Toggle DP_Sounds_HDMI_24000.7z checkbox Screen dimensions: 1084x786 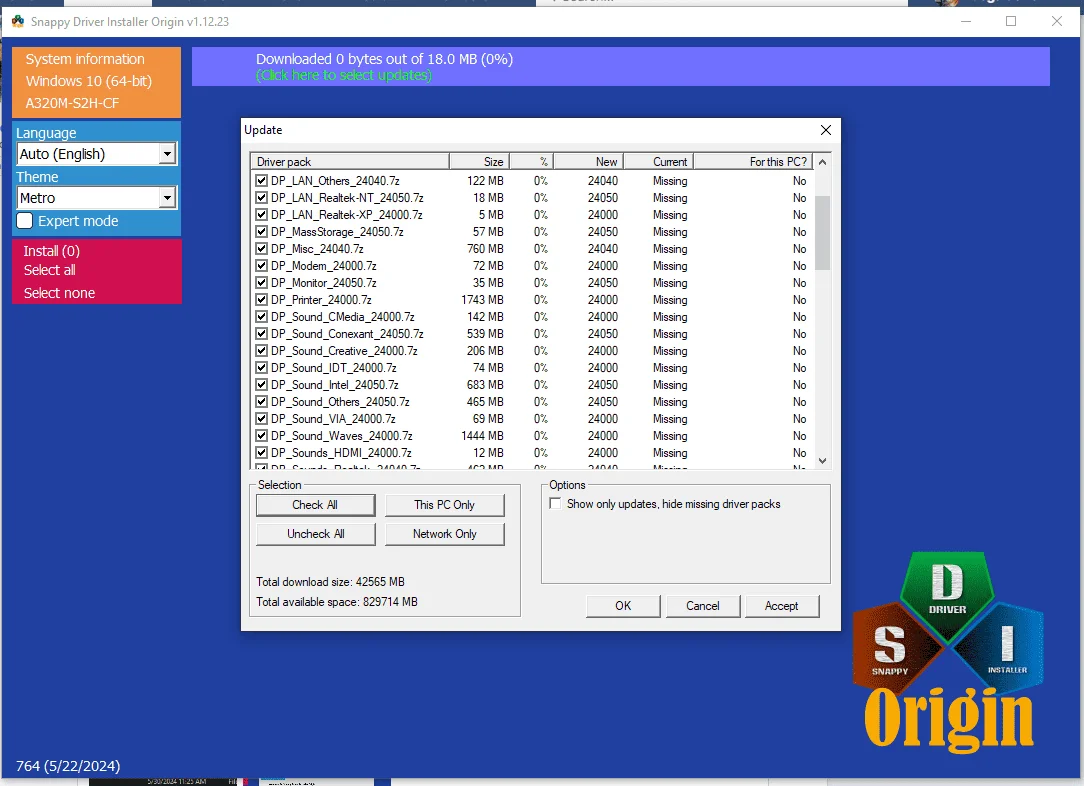261,453
